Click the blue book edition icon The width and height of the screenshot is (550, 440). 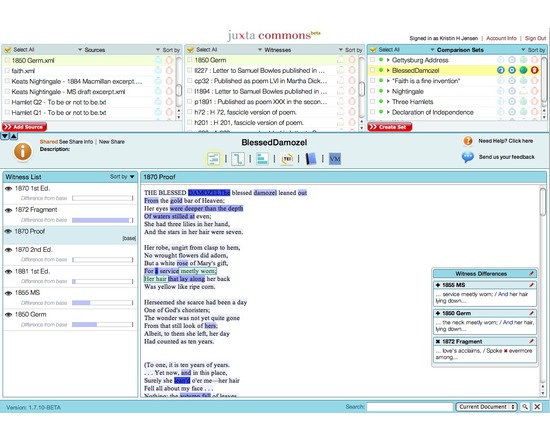(x=311, y=159)
